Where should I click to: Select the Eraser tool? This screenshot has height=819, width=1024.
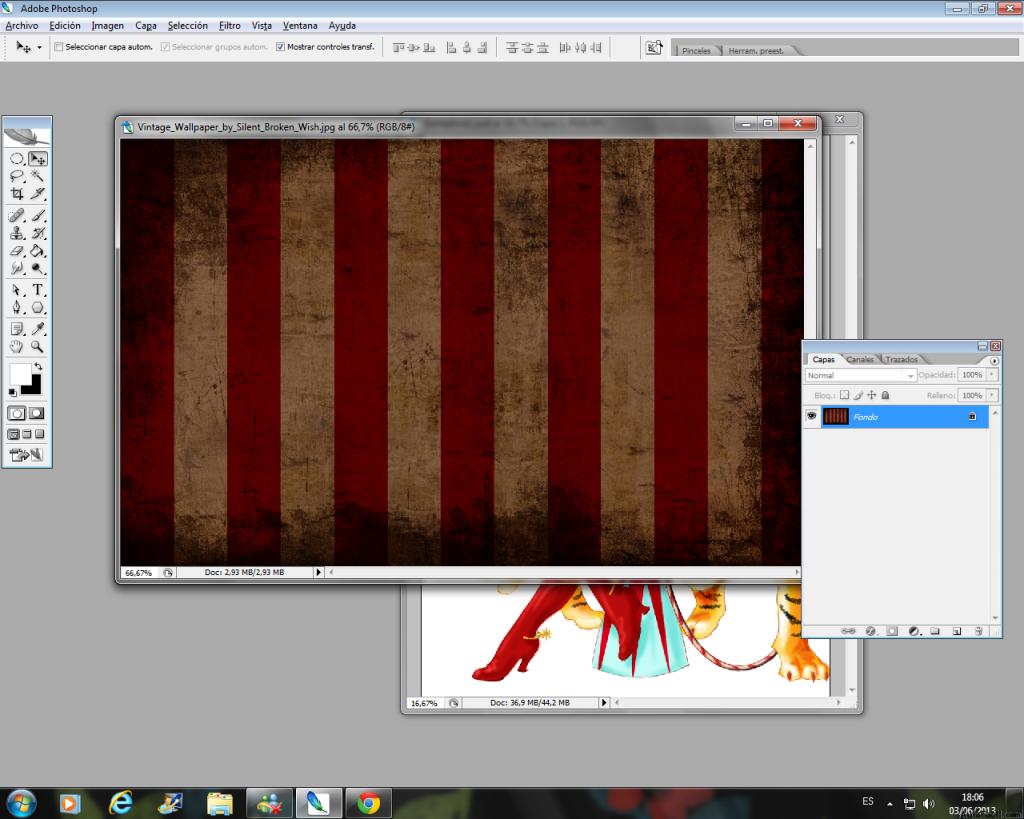coord(17,251)
